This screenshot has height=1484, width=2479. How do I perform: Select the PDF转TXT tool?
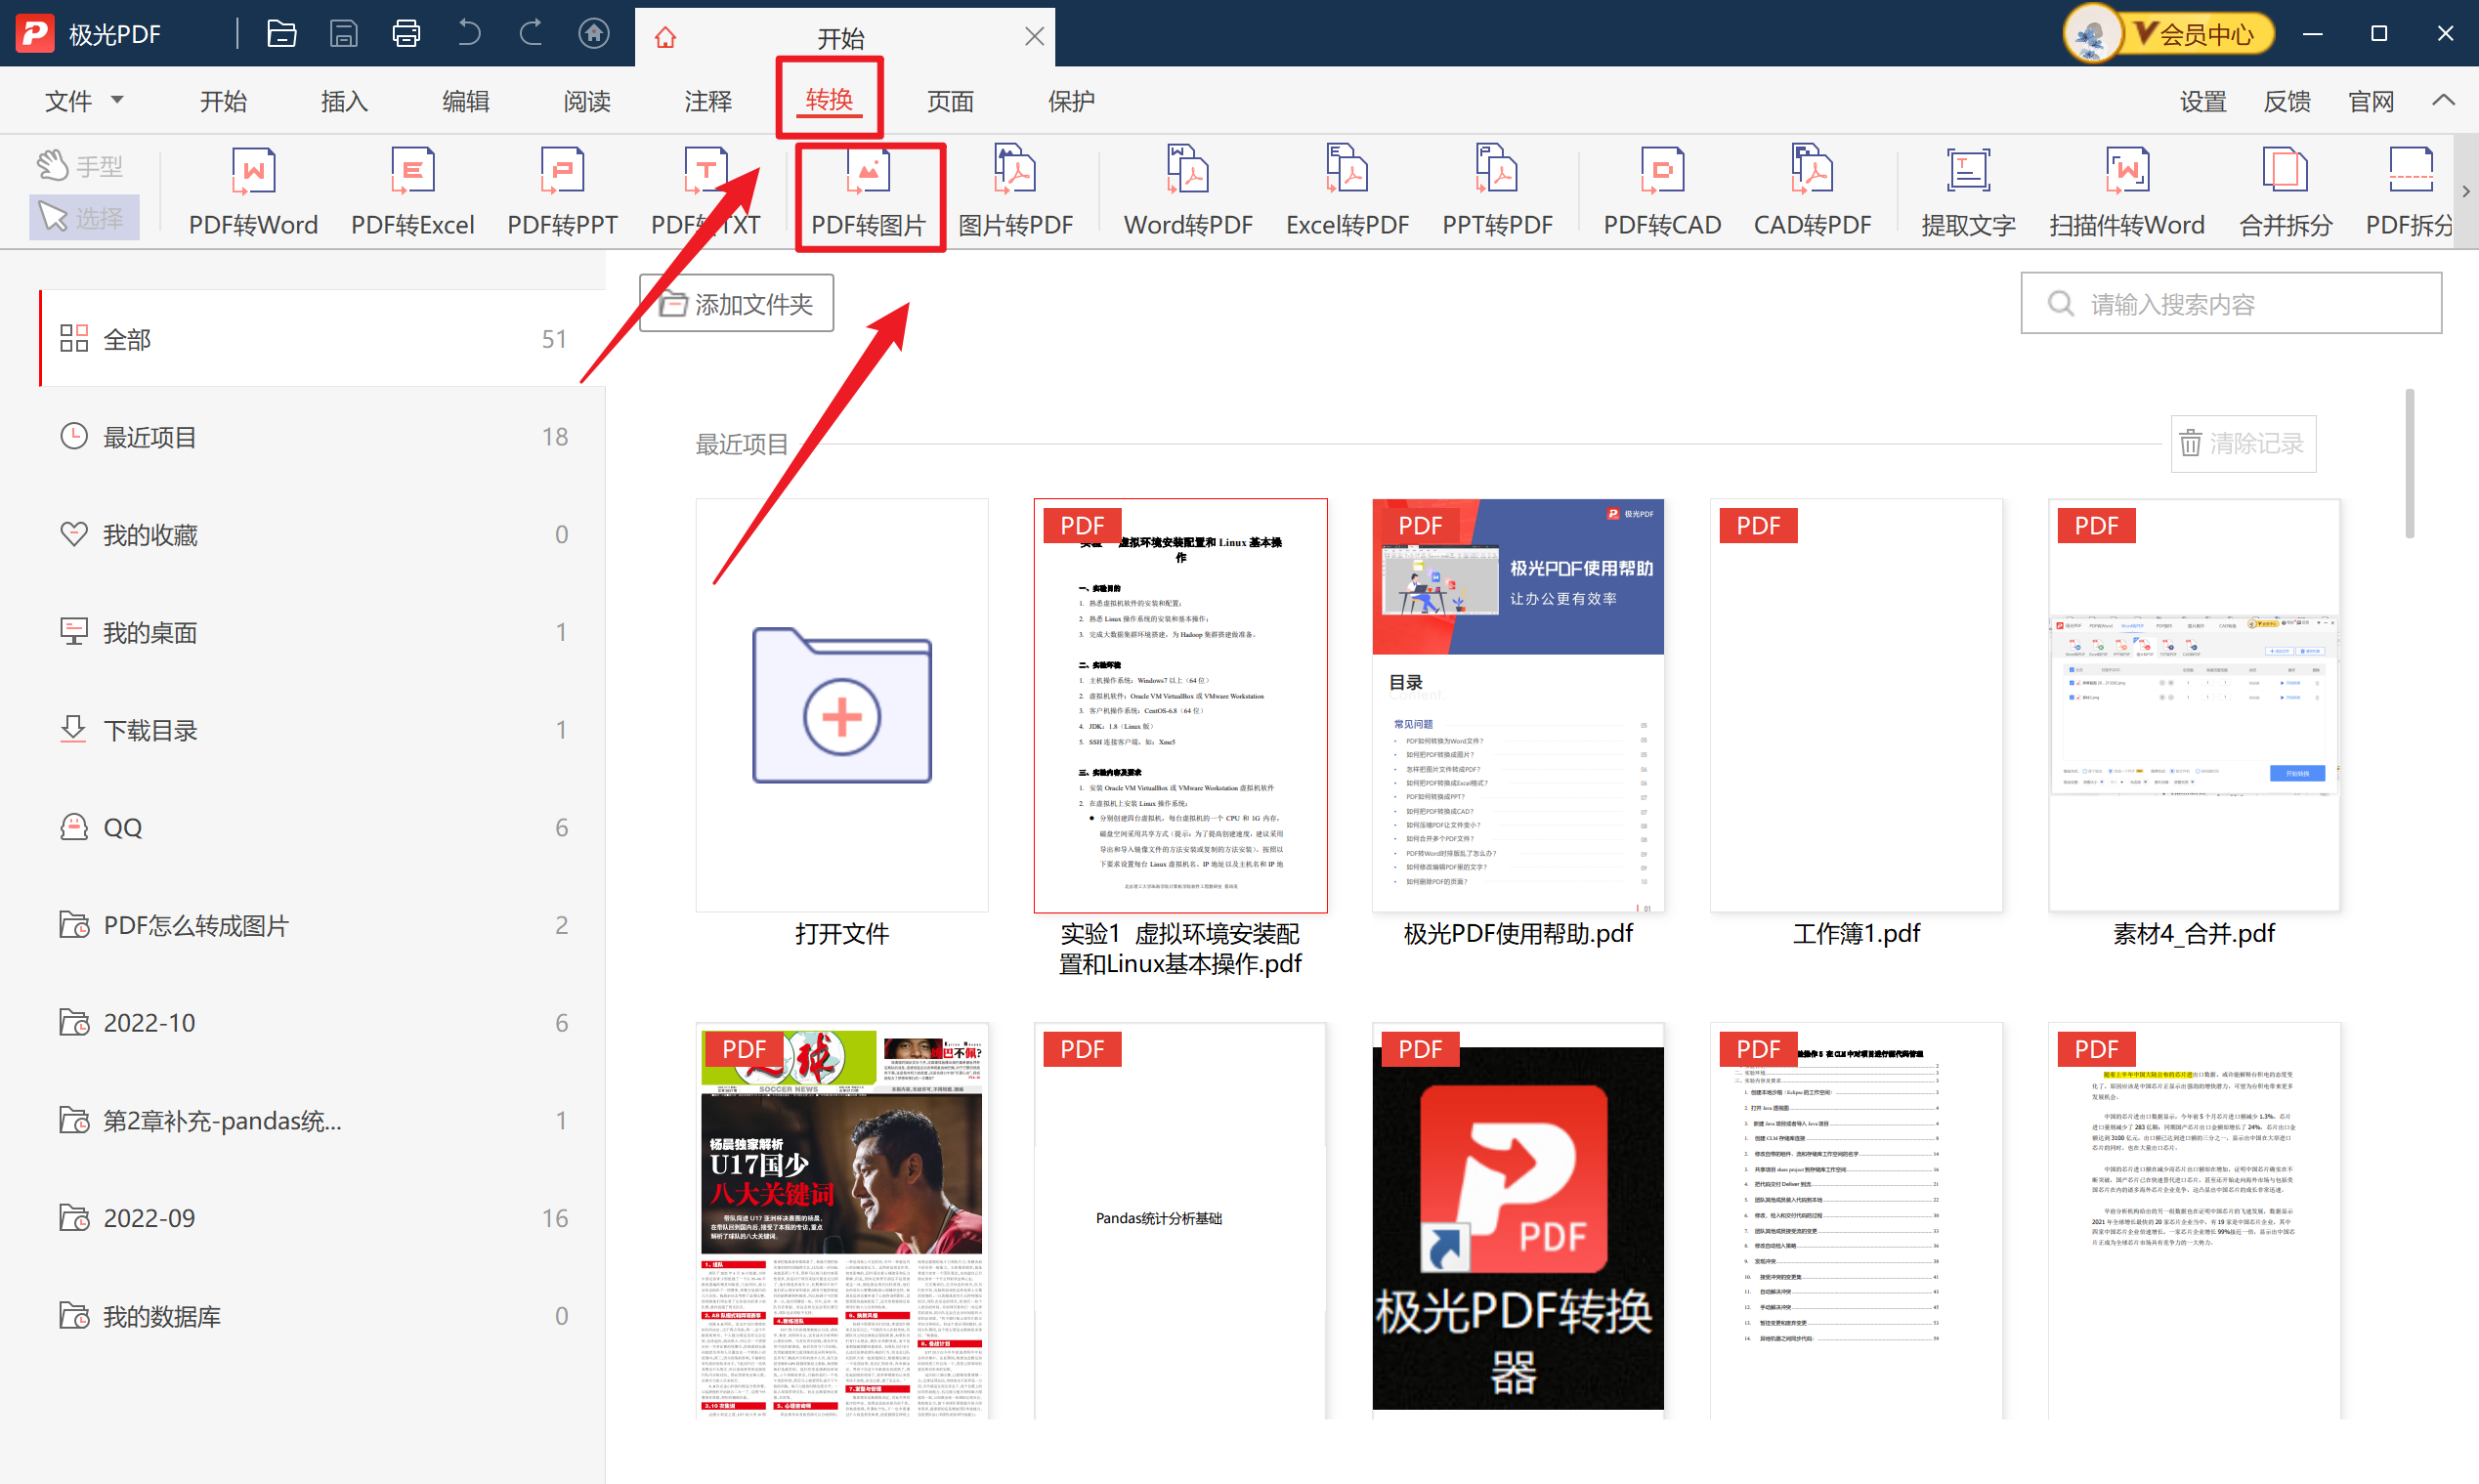(705, 192)
